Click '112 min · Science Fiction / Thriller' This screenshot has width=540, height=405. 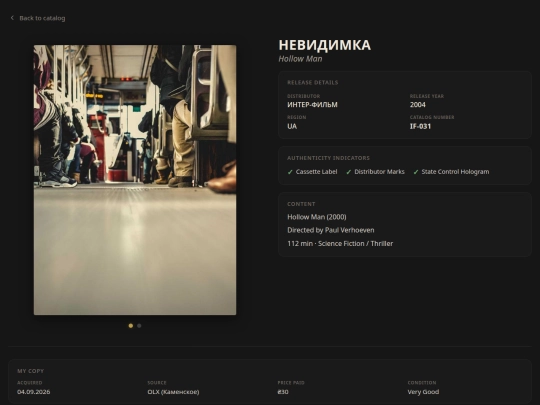click(x=340, y=243)
